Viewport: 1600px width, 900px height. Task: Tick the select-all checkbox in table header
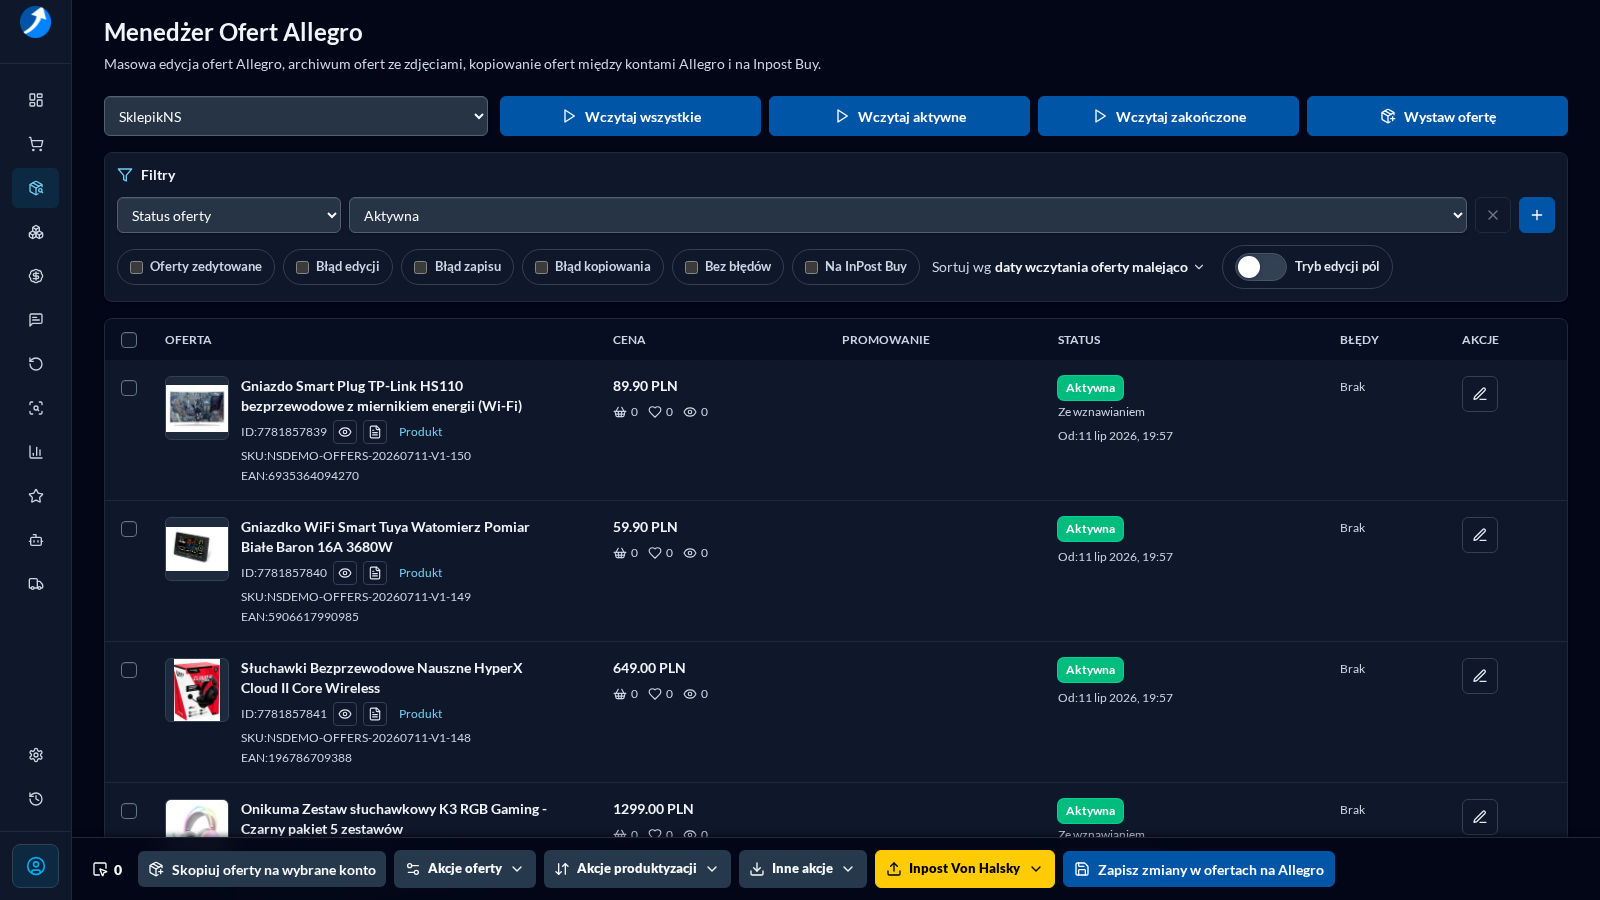(129, 340)
